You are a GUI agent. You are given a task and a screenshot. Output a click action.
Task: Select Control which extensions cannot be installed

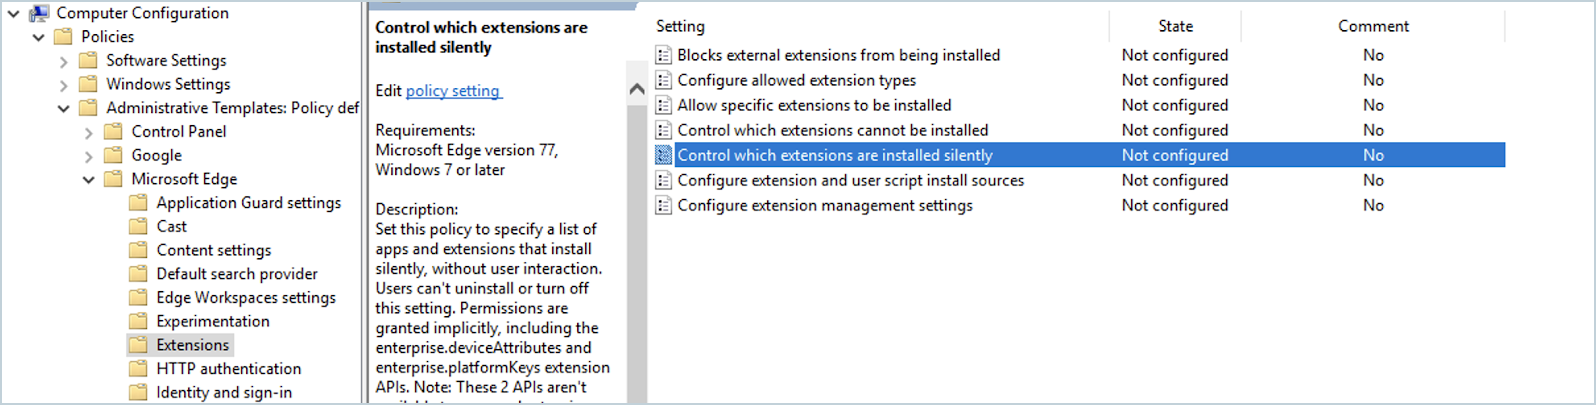click(x=832, y=130)
